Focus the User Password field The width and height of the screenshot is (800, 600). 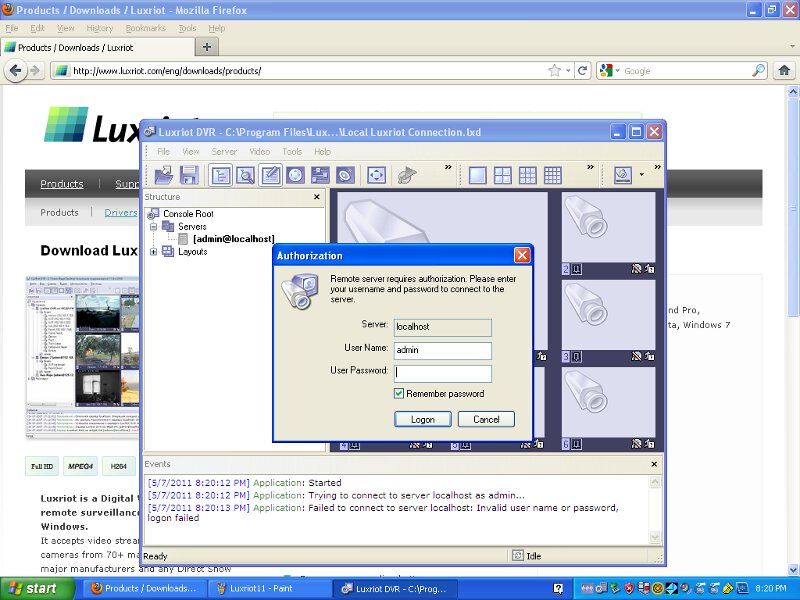[x=443, y=373]
